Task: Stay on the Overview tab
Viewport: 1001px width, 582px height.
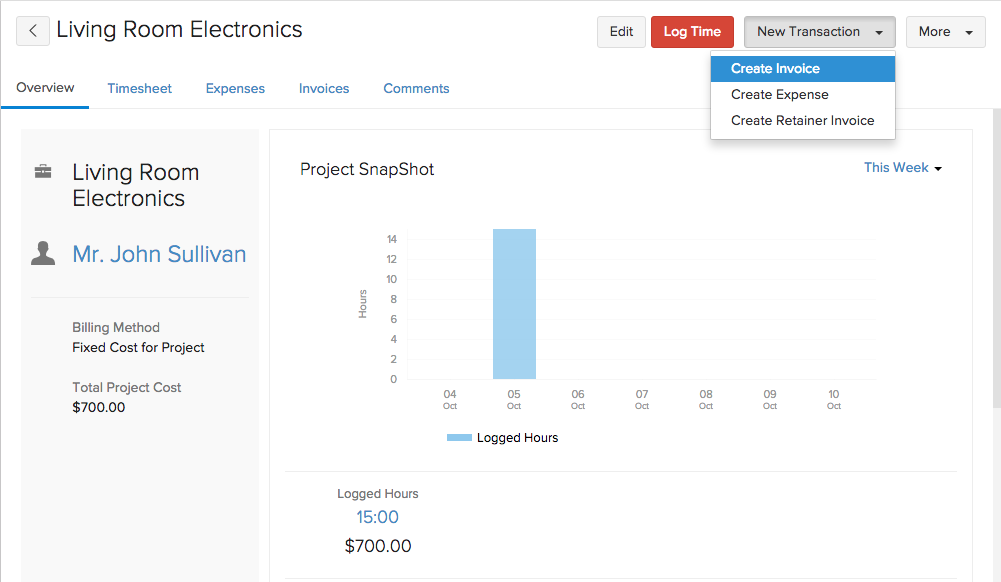Action: 45,88
